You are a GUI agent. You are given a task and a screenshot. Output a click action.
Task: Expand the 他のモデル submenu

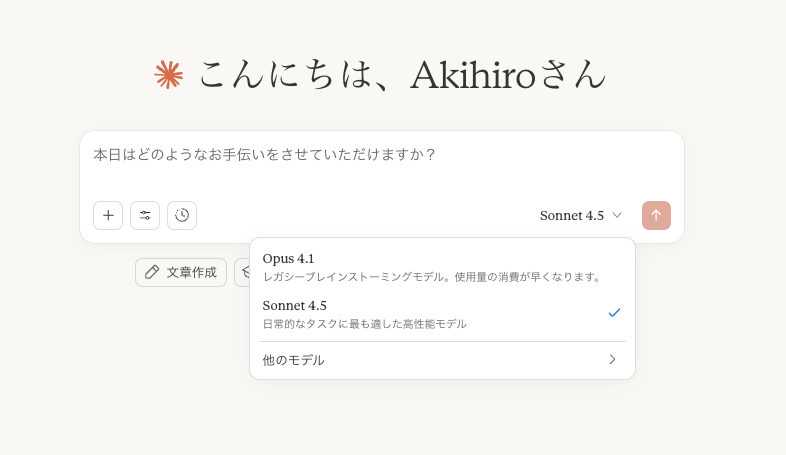click(x=294, y=359)
